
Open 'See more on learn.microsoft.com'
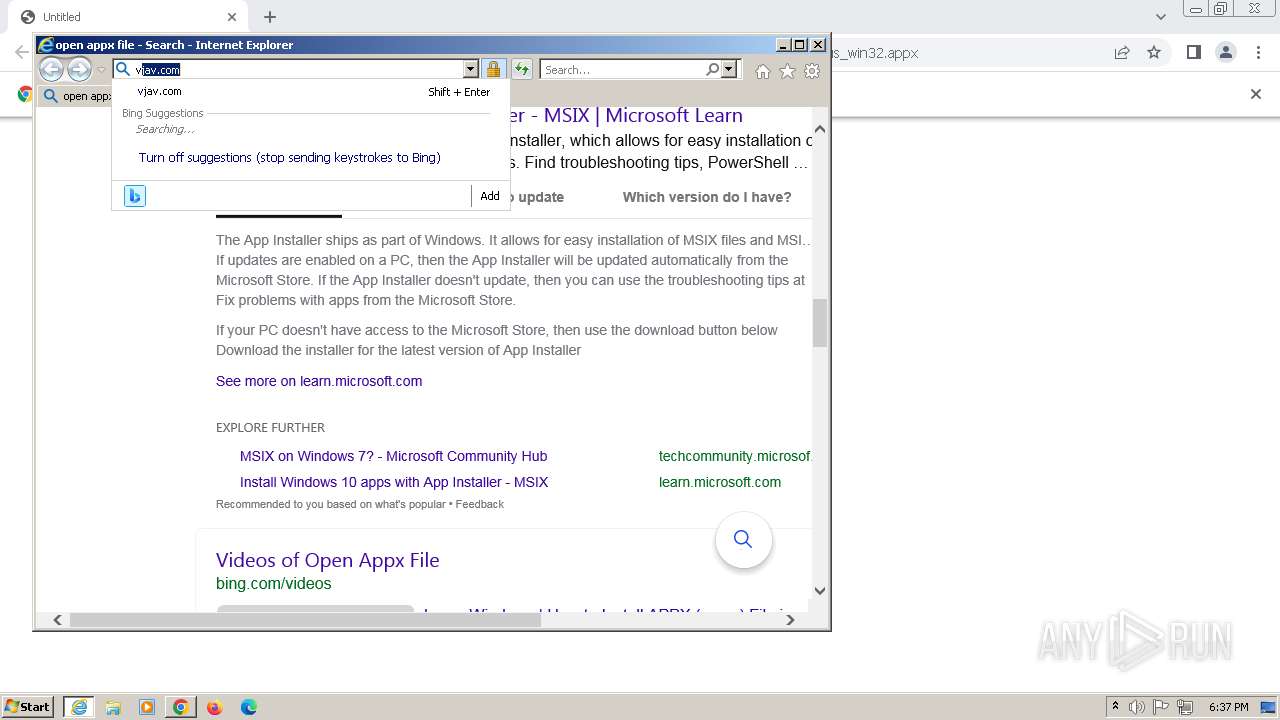click(319, 381)
